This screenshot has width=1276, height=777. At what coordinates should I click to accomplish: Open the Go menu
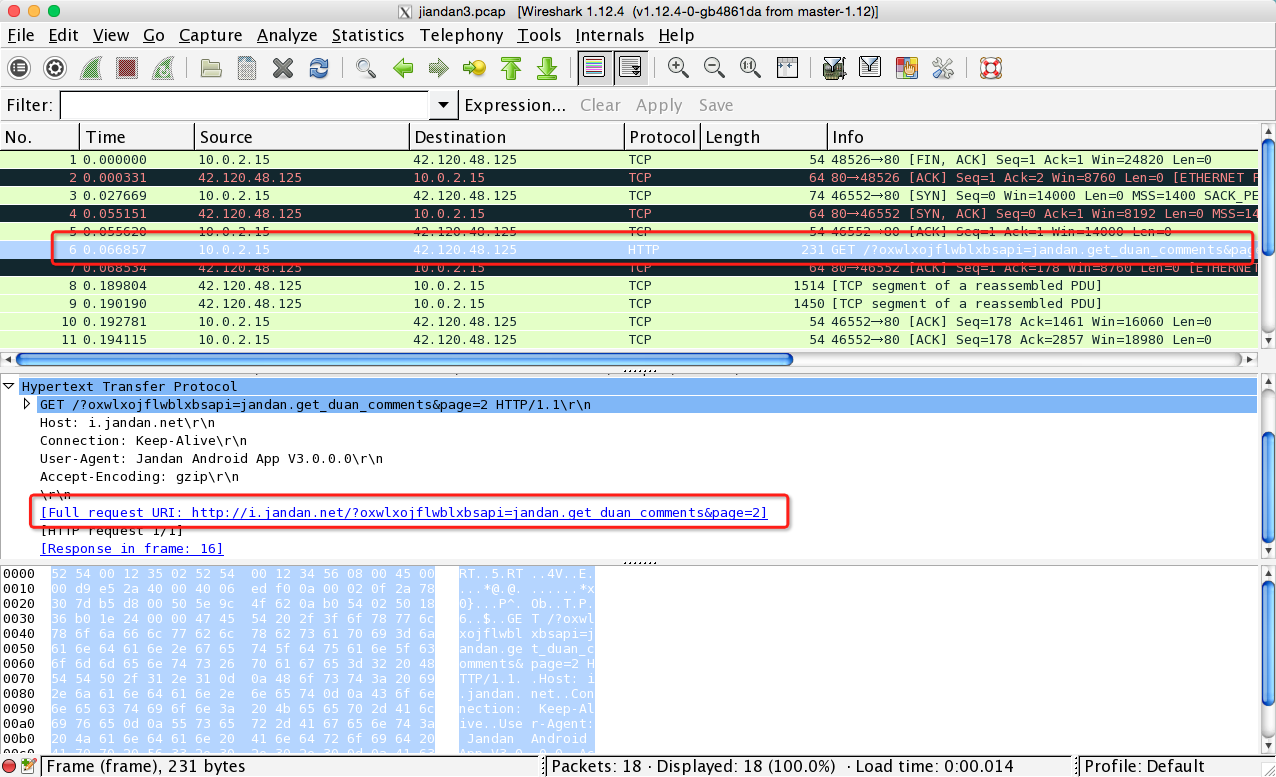[154, 35]
